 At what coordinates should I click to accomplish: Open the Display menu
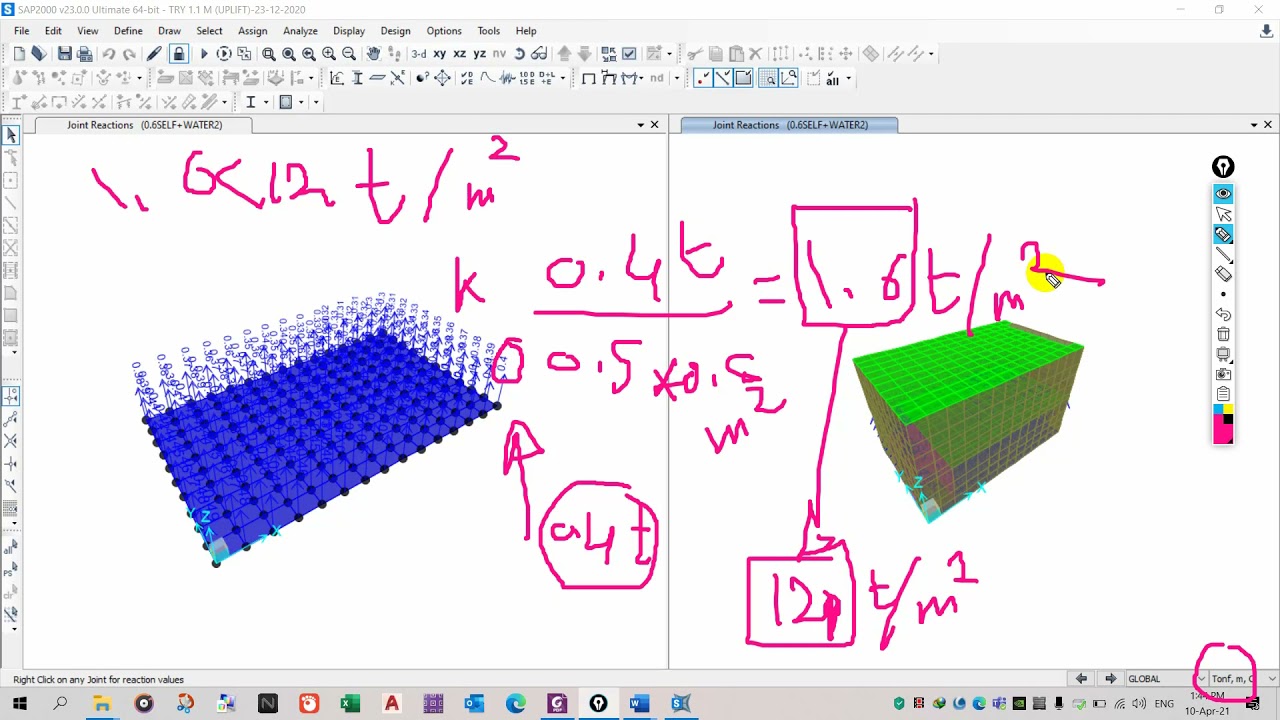coord(349,31)
